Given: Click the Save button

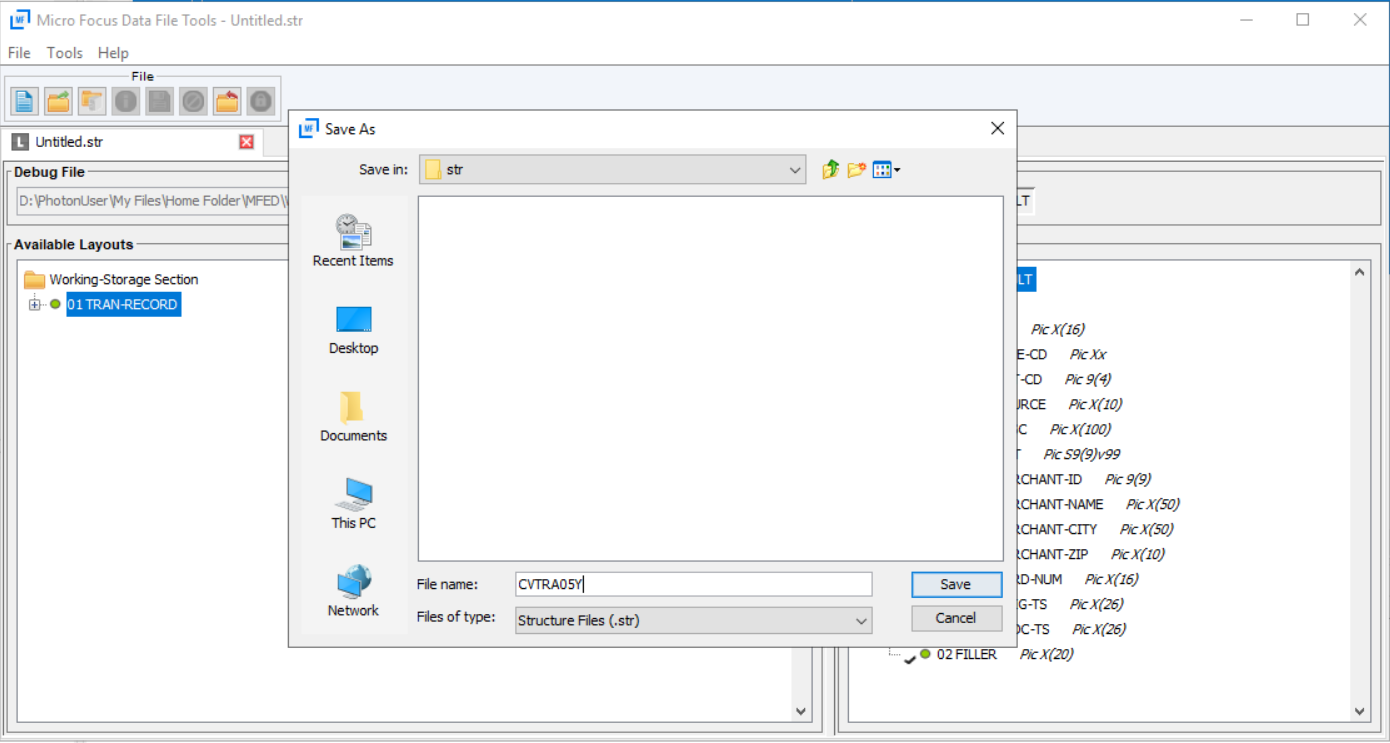Looking at the screenshot, I should click(955, 584).
